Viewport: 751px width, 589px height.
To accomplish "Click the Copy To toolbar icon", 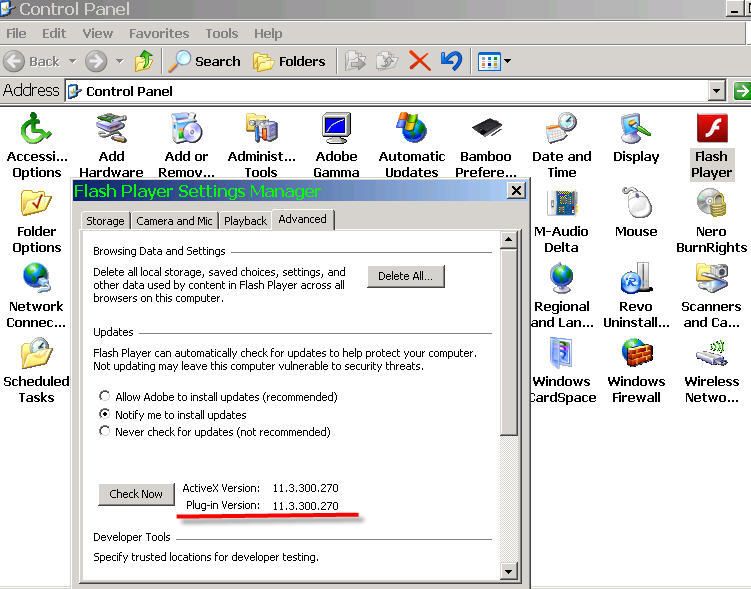I will 387,61.
